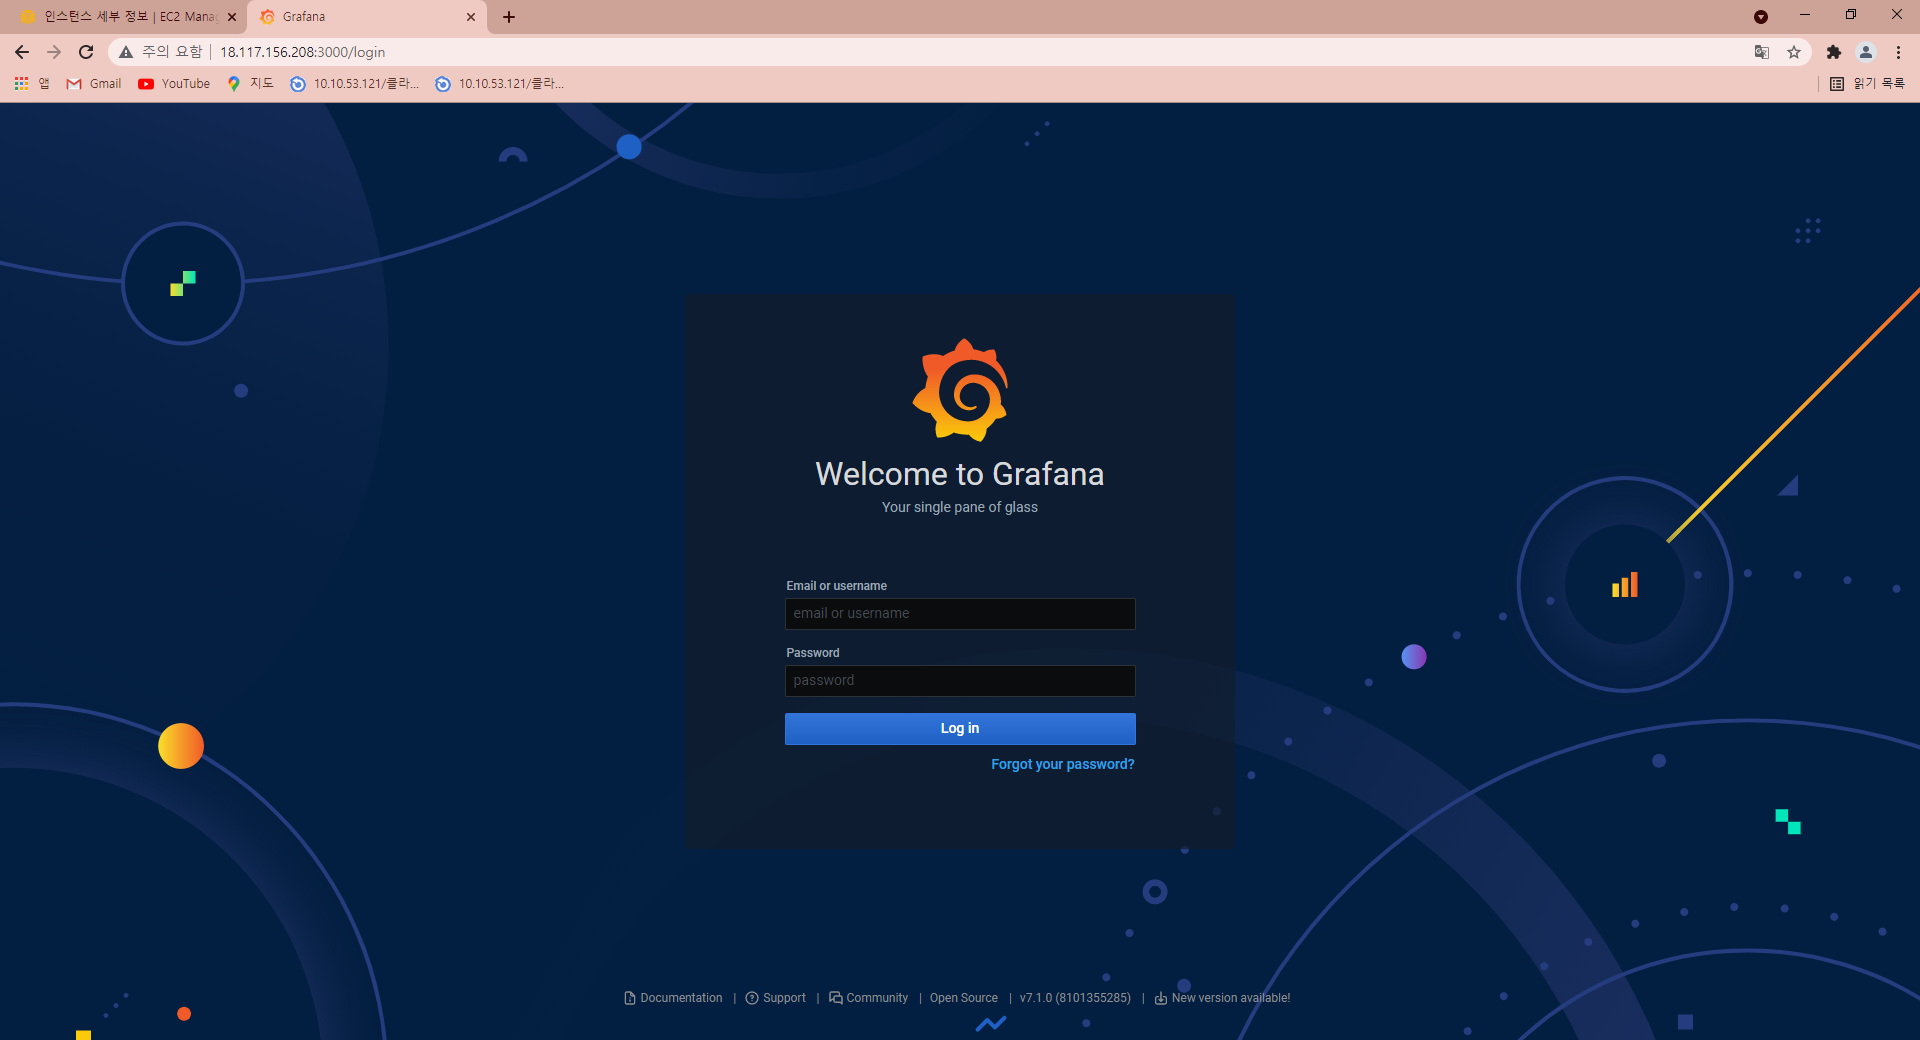Open the second 10.10.53.121 bookmark
The height and width of the screenshot is (1040, 1920).
(x=500, y=84)
